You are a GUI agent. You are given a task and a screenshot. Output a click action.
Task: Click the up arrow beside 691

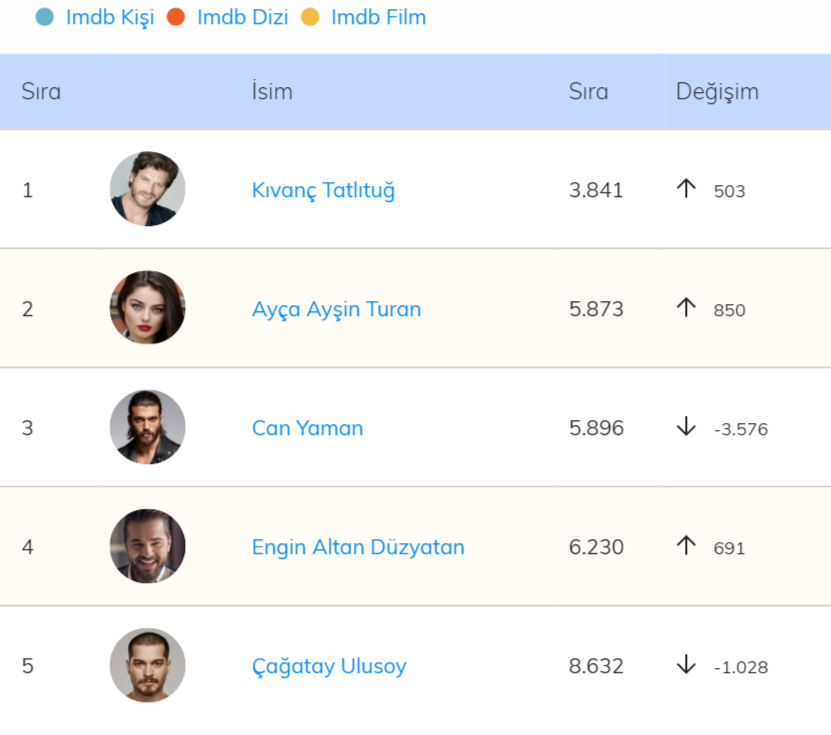pos(686,545)
